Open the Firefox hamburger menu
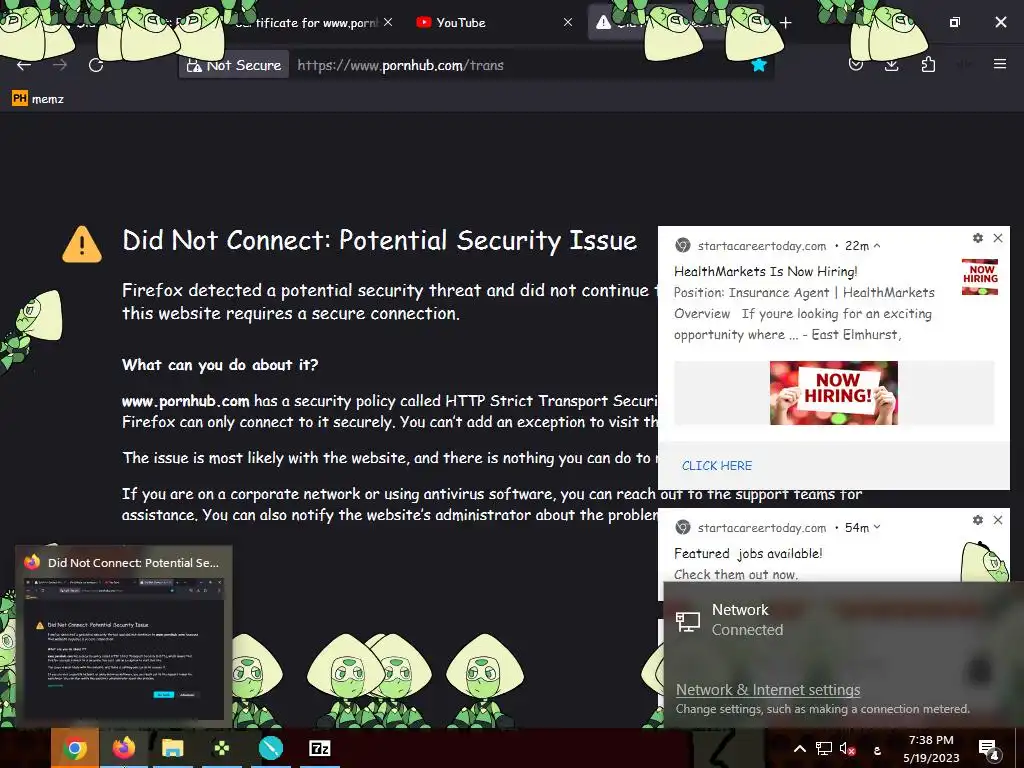This screenshot has width=1024, height=768. 999,64
